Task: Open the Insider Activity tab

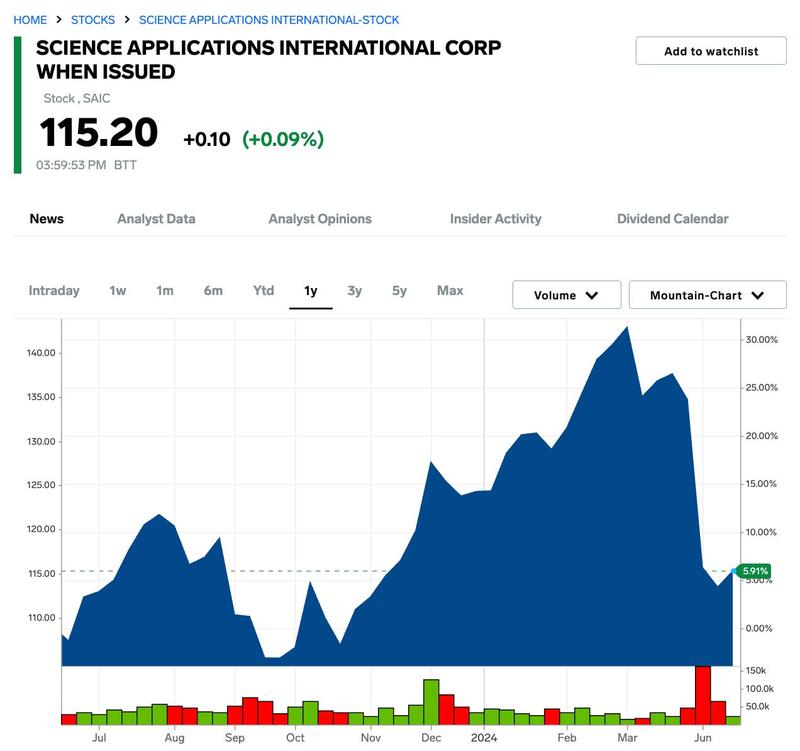Action: coord(495,219)
